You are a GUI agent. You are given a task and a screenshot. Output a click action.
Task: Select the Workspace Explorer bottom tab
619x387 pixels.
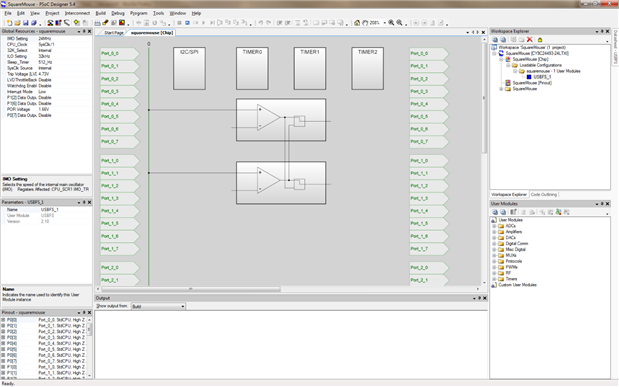[509, 195]
